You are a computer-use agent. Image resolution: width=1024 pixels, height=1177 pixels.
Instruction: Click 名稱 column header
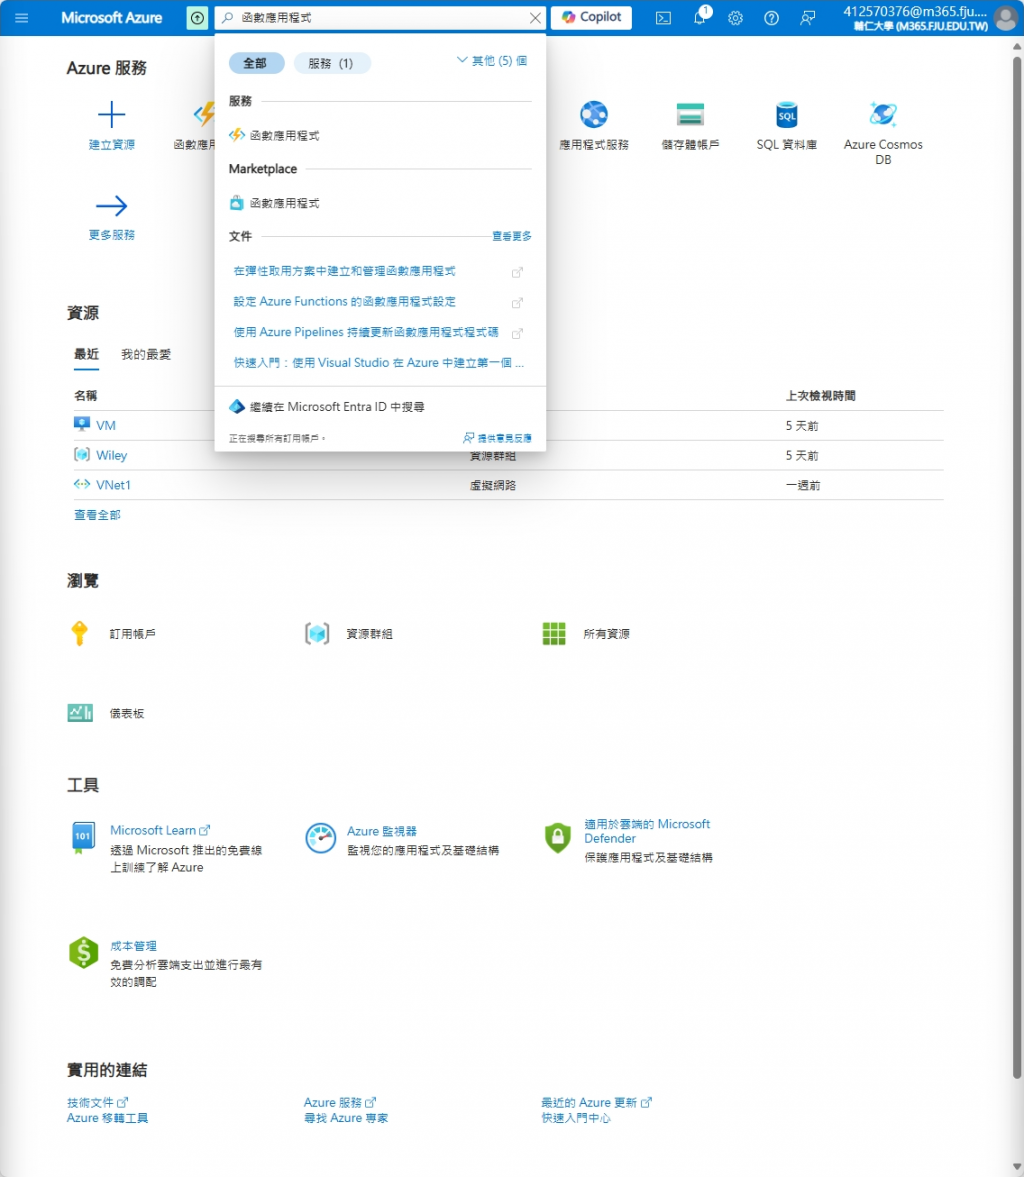[x=86, y=396]
